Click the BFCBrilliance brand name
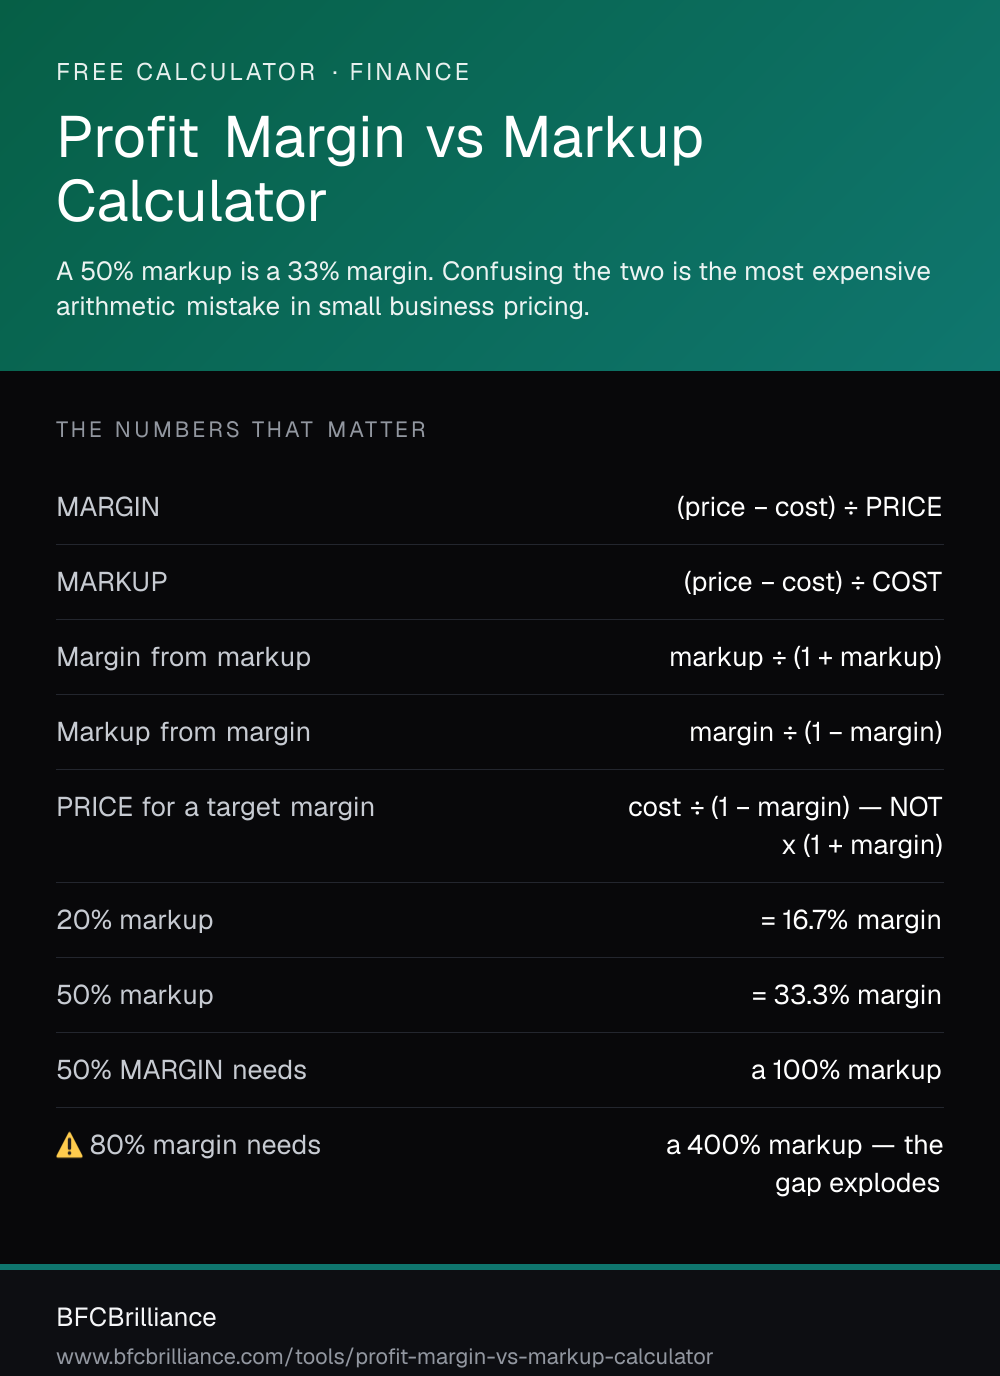 (137, 1317)
